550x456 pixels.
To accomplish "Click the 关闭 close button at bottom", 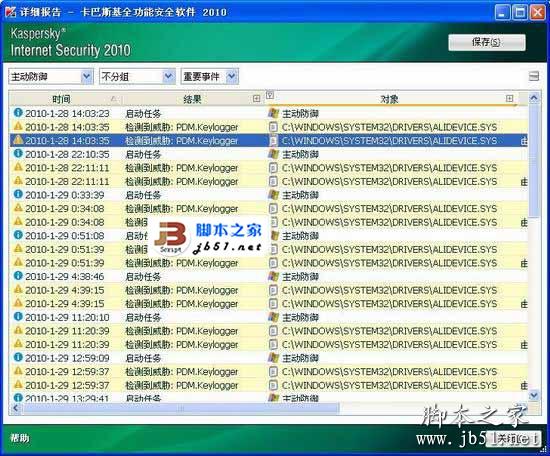I will (513, 438).
